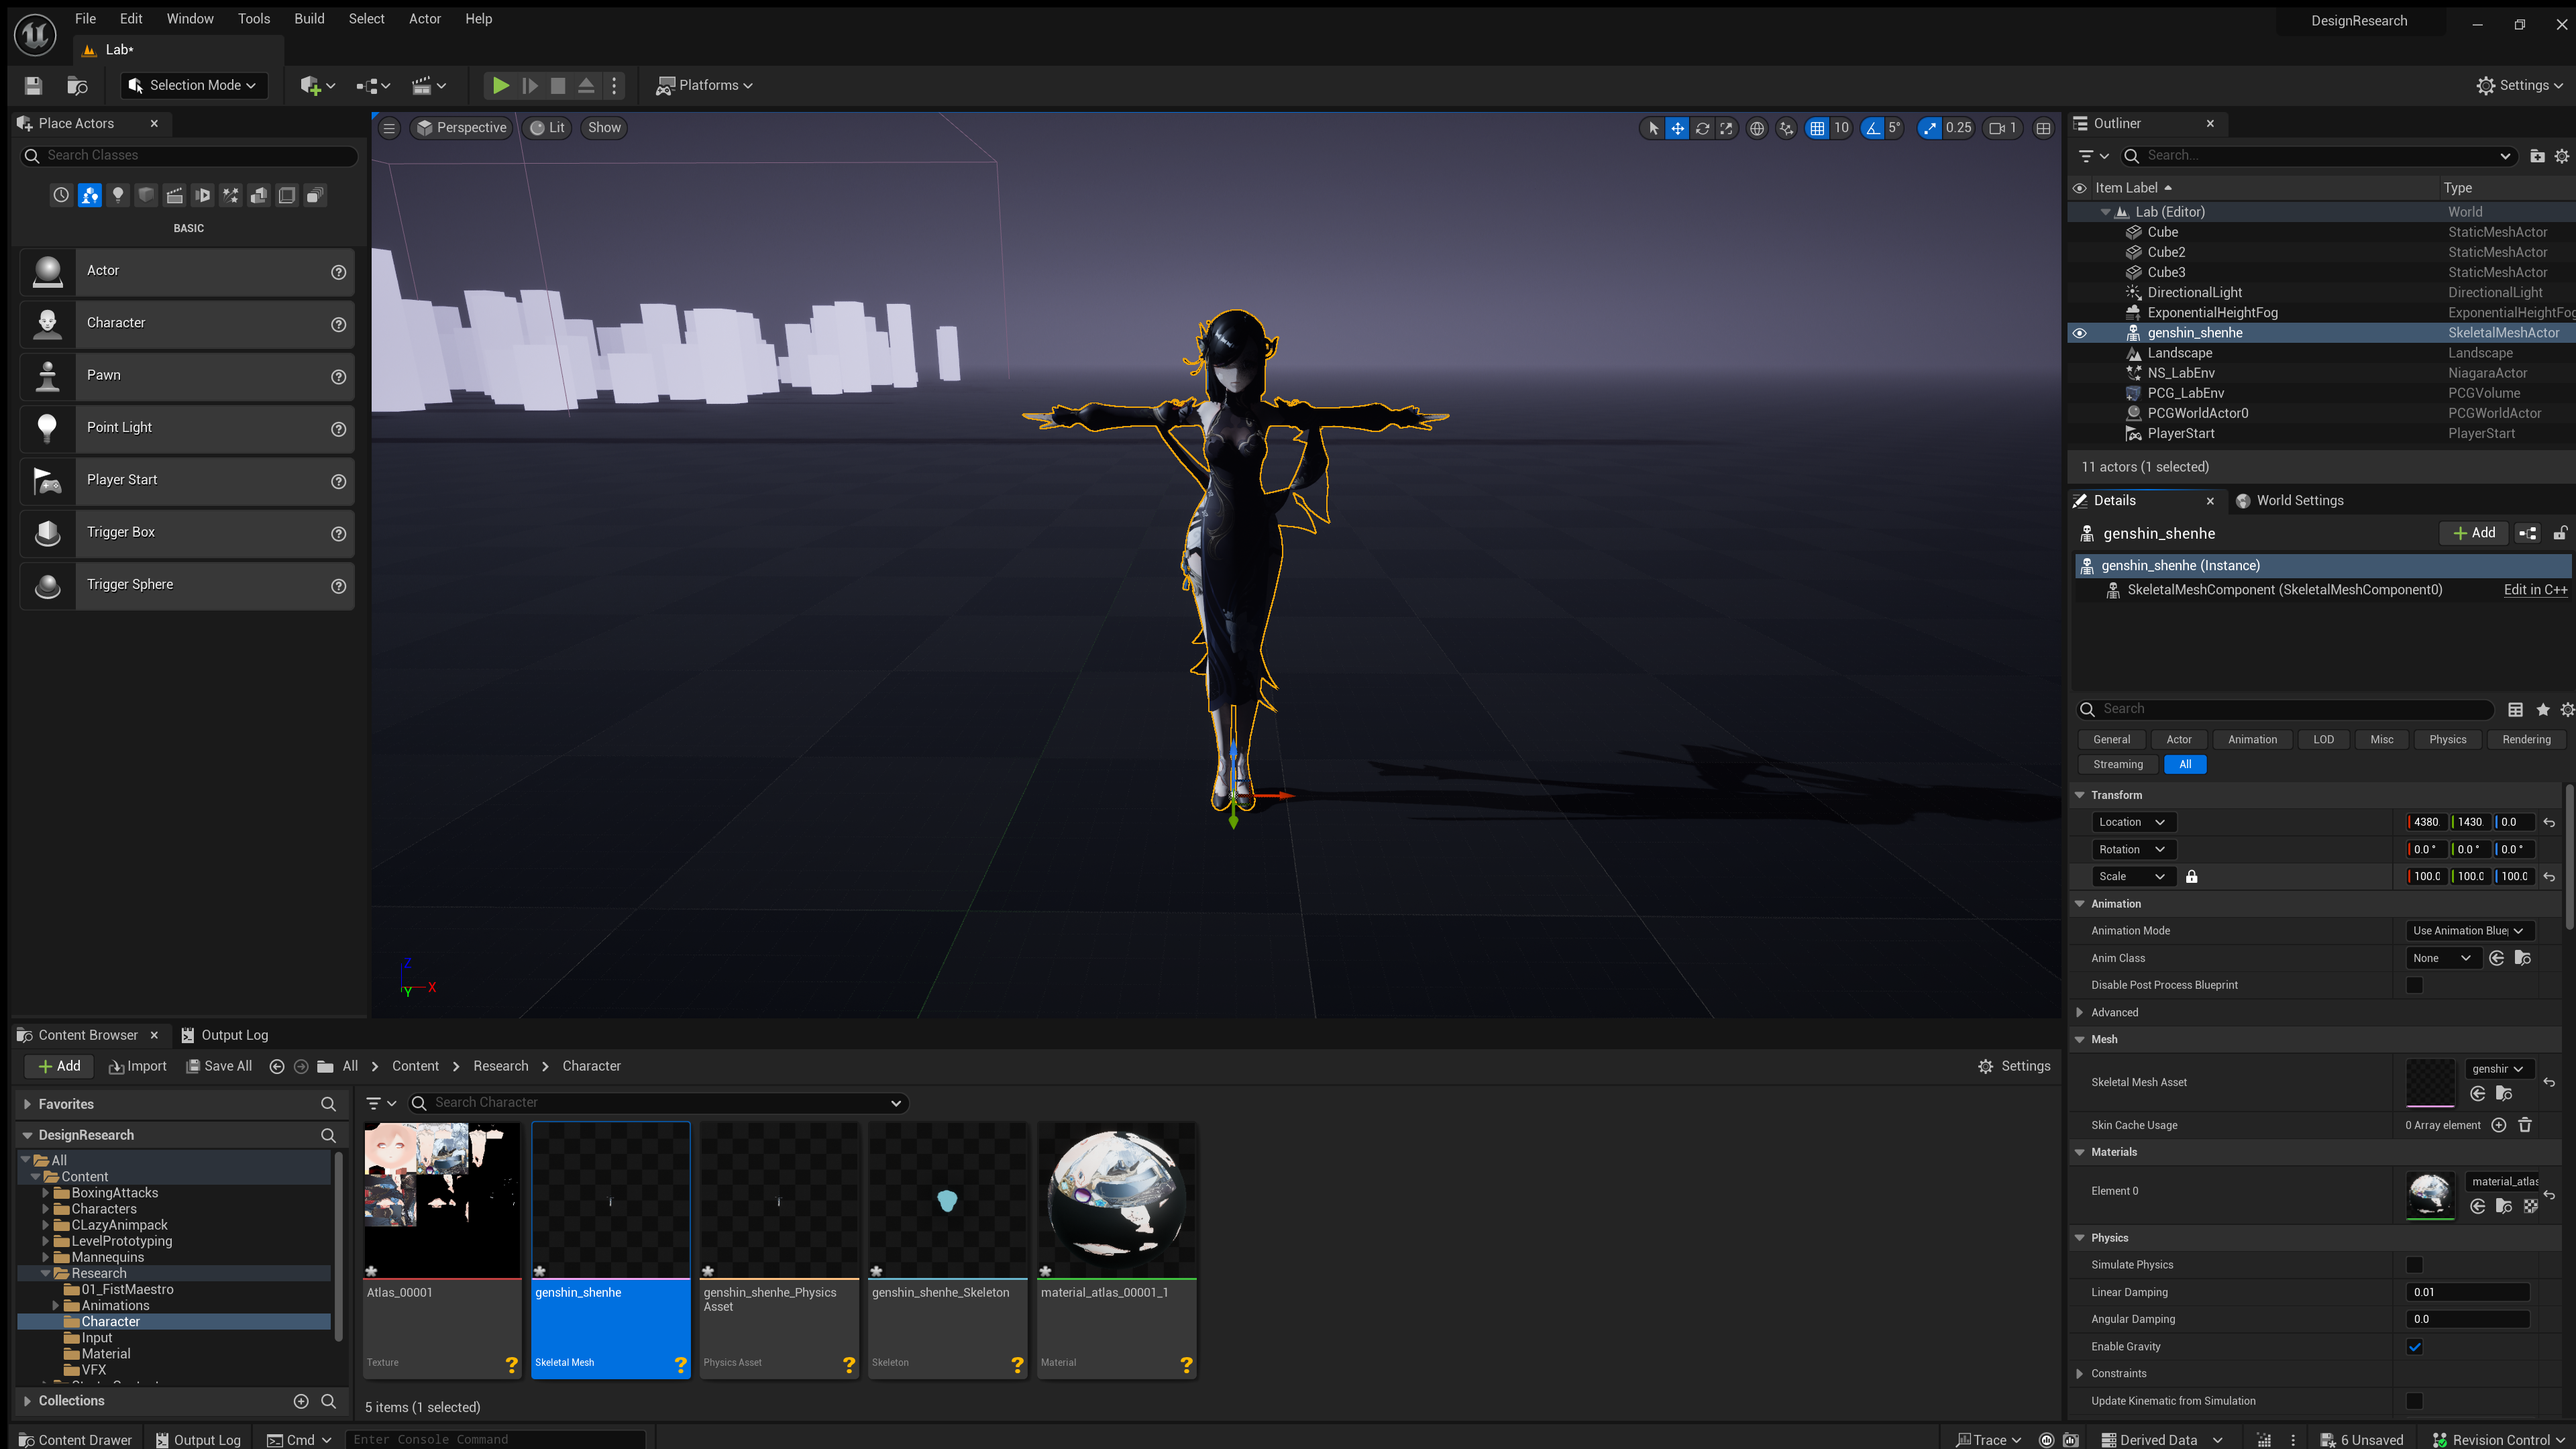Open the Lights category in Place Actors
This screenshot has width=2576, height=1449.
coord(118,196)
